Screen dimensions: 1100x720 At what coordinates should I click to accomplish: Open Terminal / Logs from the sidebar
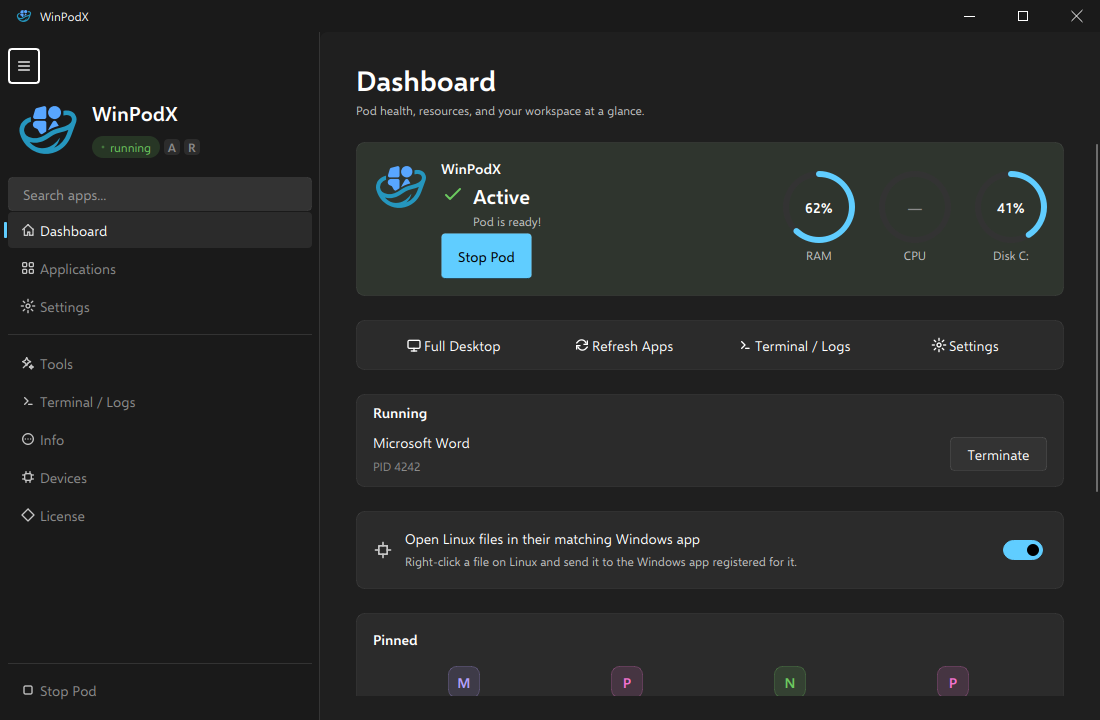(x=160, y=401)
